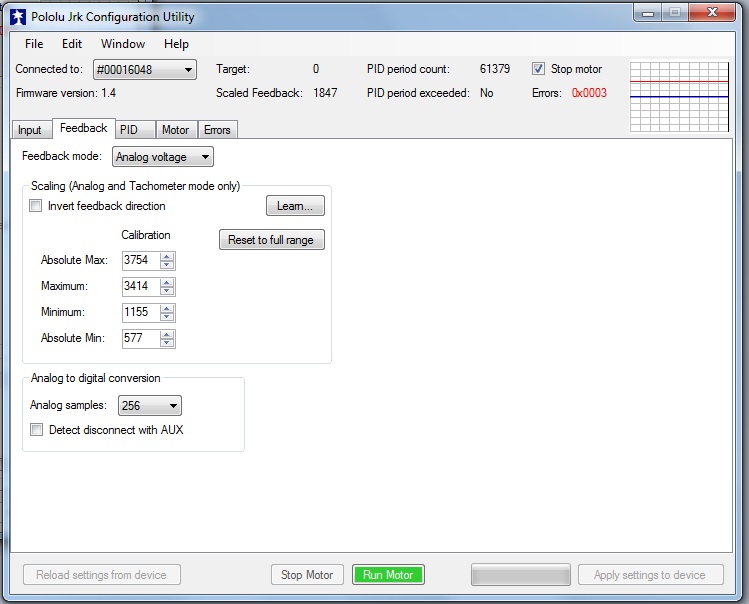Open the File menu
This screenshot has width=749, height=604.
tap(34, 44)
